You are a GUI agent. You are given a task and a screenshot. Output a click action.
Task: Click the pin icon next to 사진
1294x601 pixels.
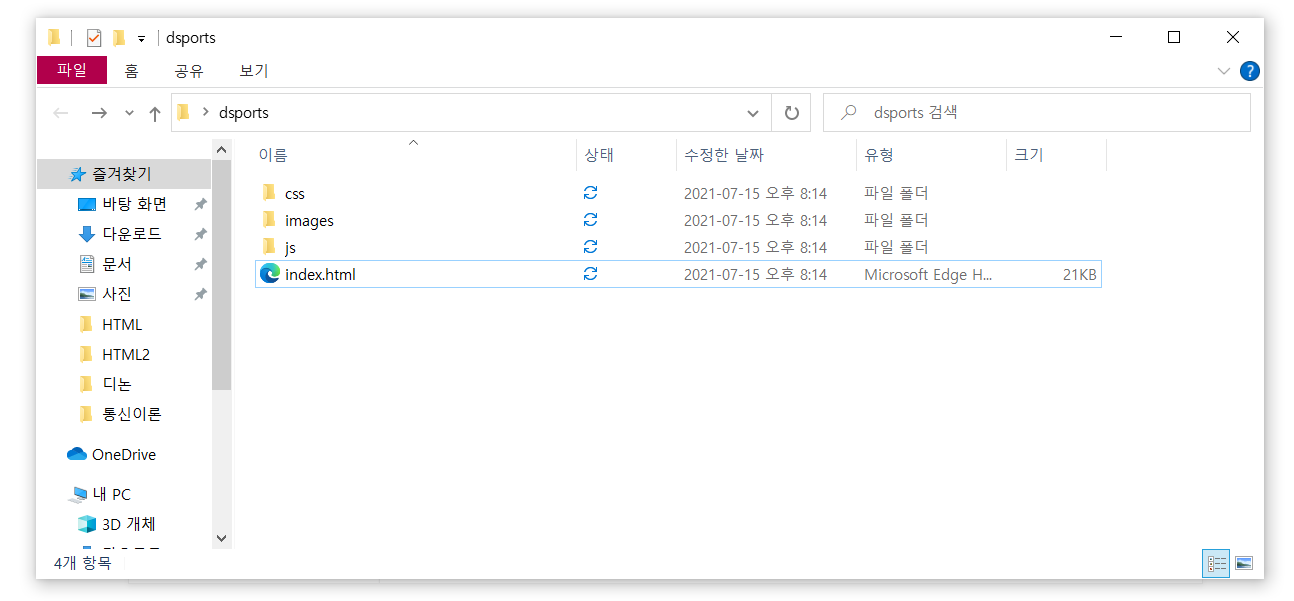[200, 294]
